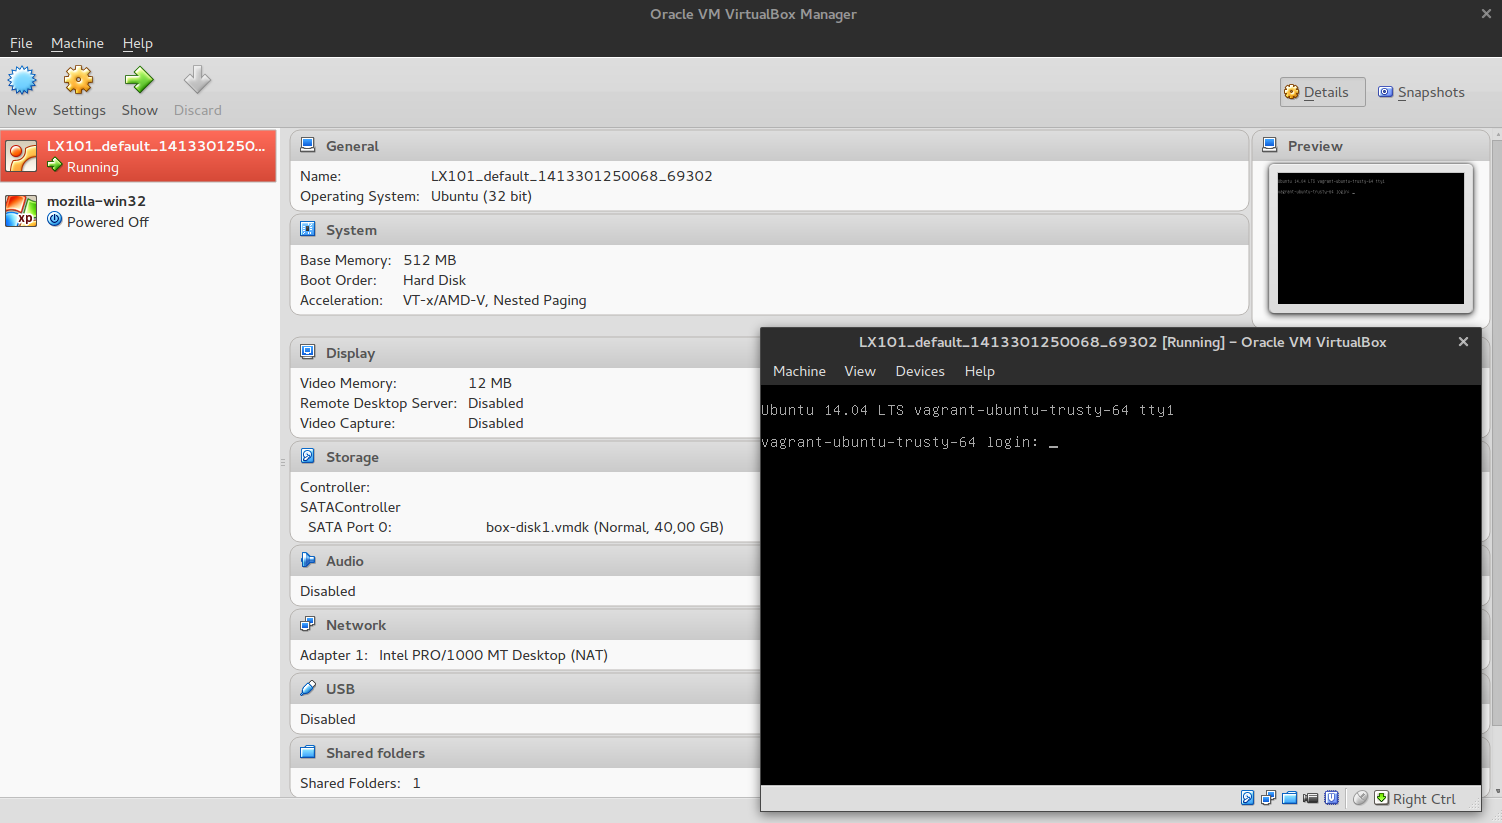The image size is (1502, 823).
Task: Click network activity icon in VM status bar
Action: tap(1268, 798)
